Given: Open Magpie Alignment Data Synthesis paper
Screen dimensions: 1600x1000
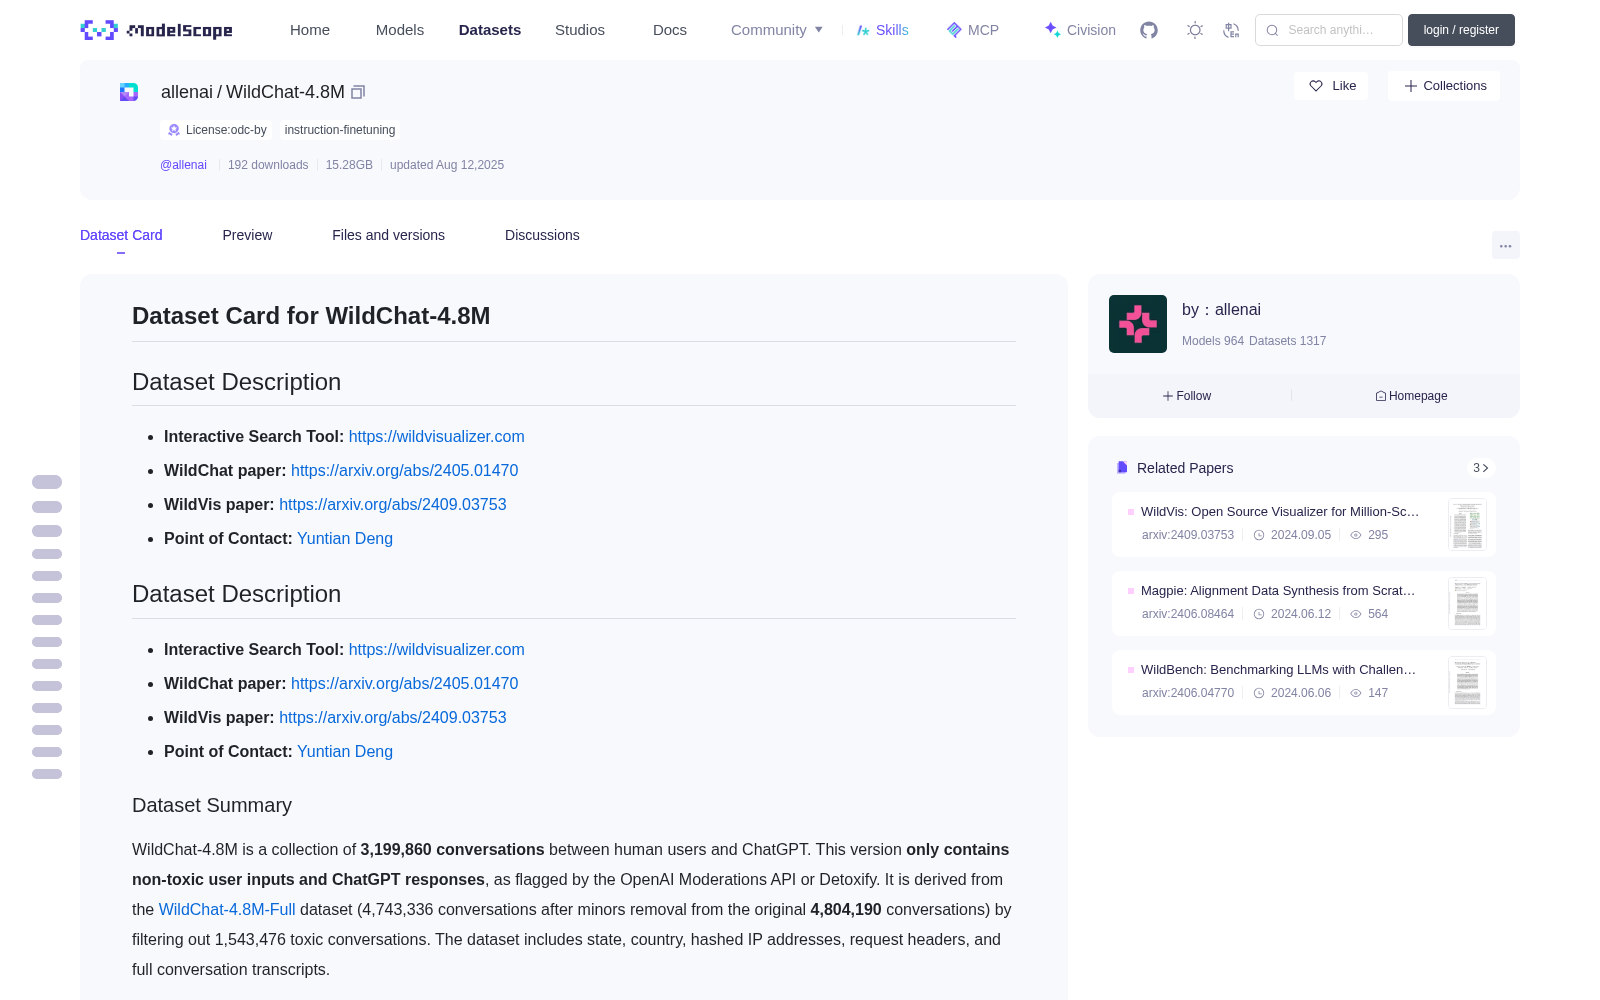Looking at the screenshot, I should (x=1278, y=590).
